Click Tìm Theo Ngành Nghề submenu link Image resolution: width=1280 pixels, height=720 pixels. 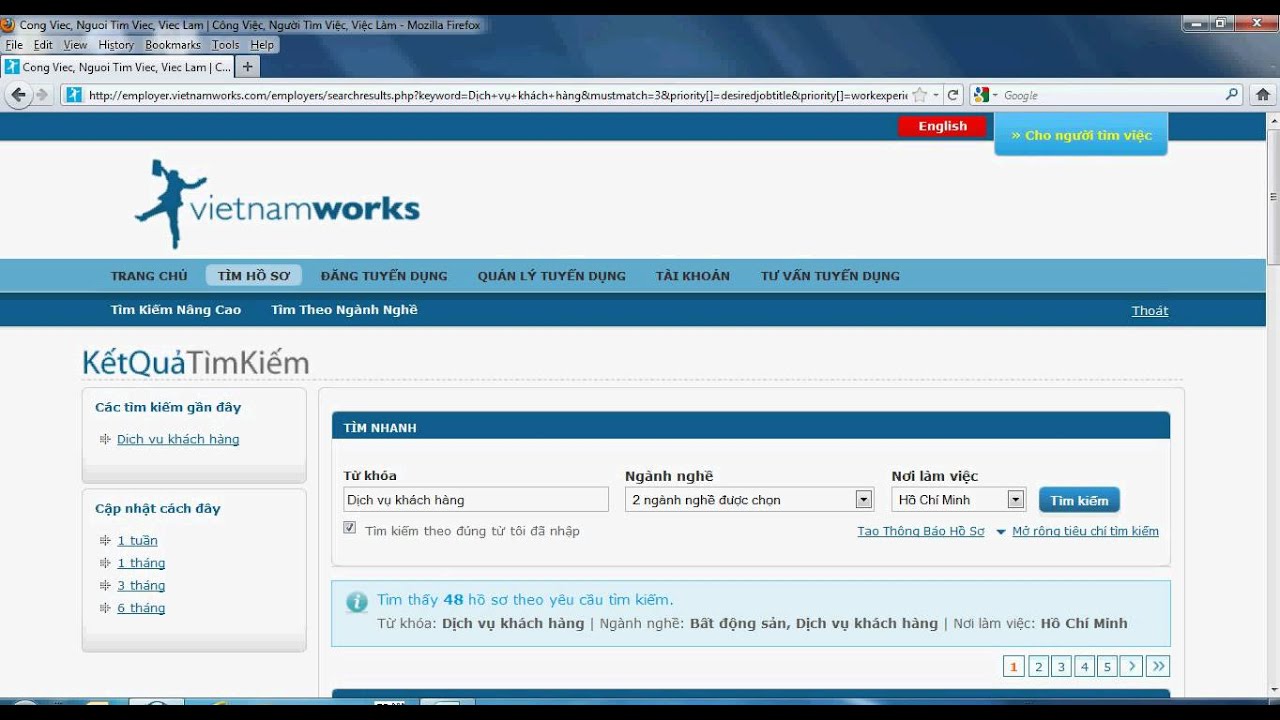[344, 310]
